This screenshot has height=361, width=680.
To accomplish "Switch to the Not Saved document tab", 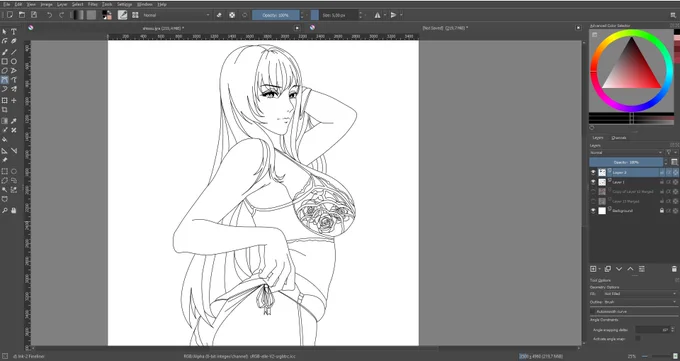I will click(445, 28).
